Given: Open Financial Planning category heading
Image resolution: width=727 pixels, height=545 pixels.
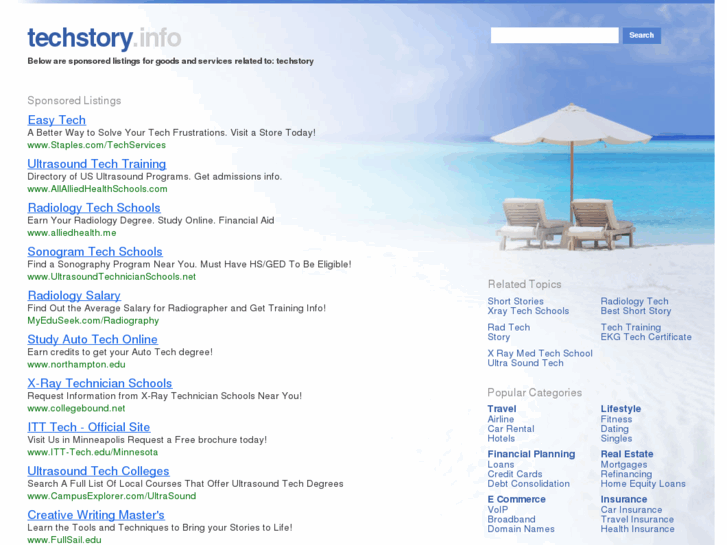Looking at the screenshot, I should point(531,455).
